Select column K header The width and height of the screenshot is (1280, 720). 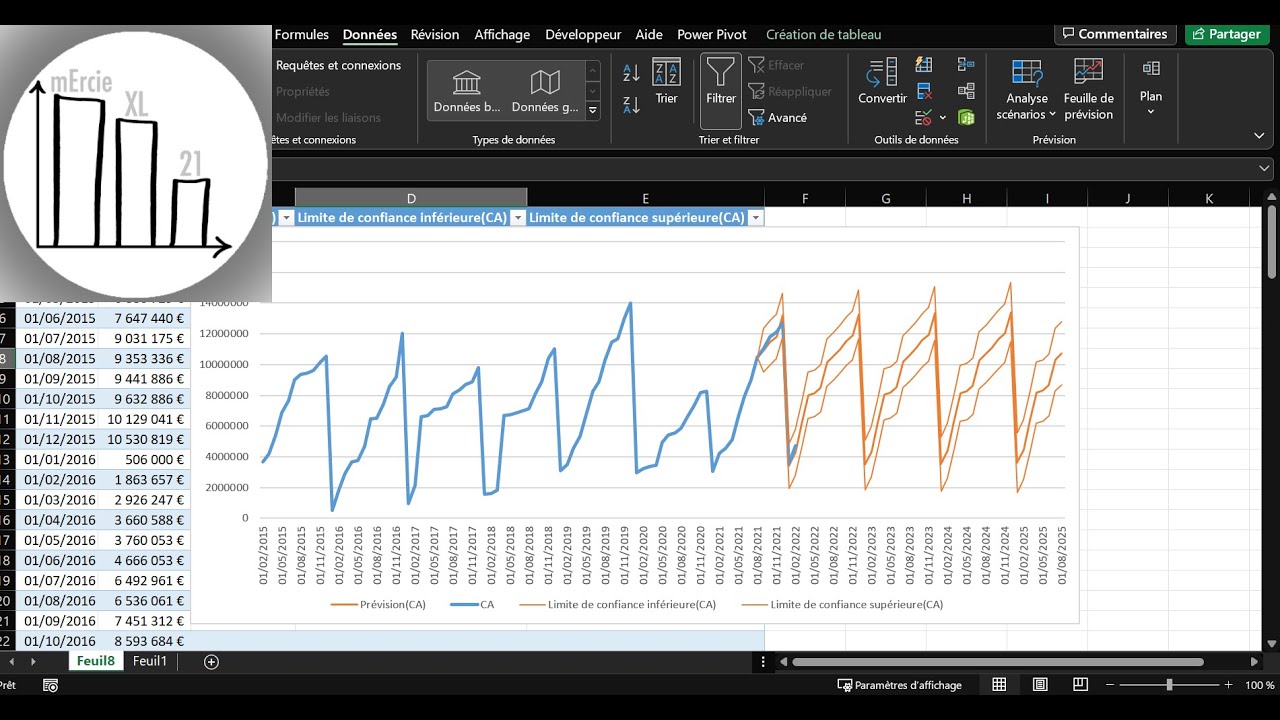click(1209, 198)
